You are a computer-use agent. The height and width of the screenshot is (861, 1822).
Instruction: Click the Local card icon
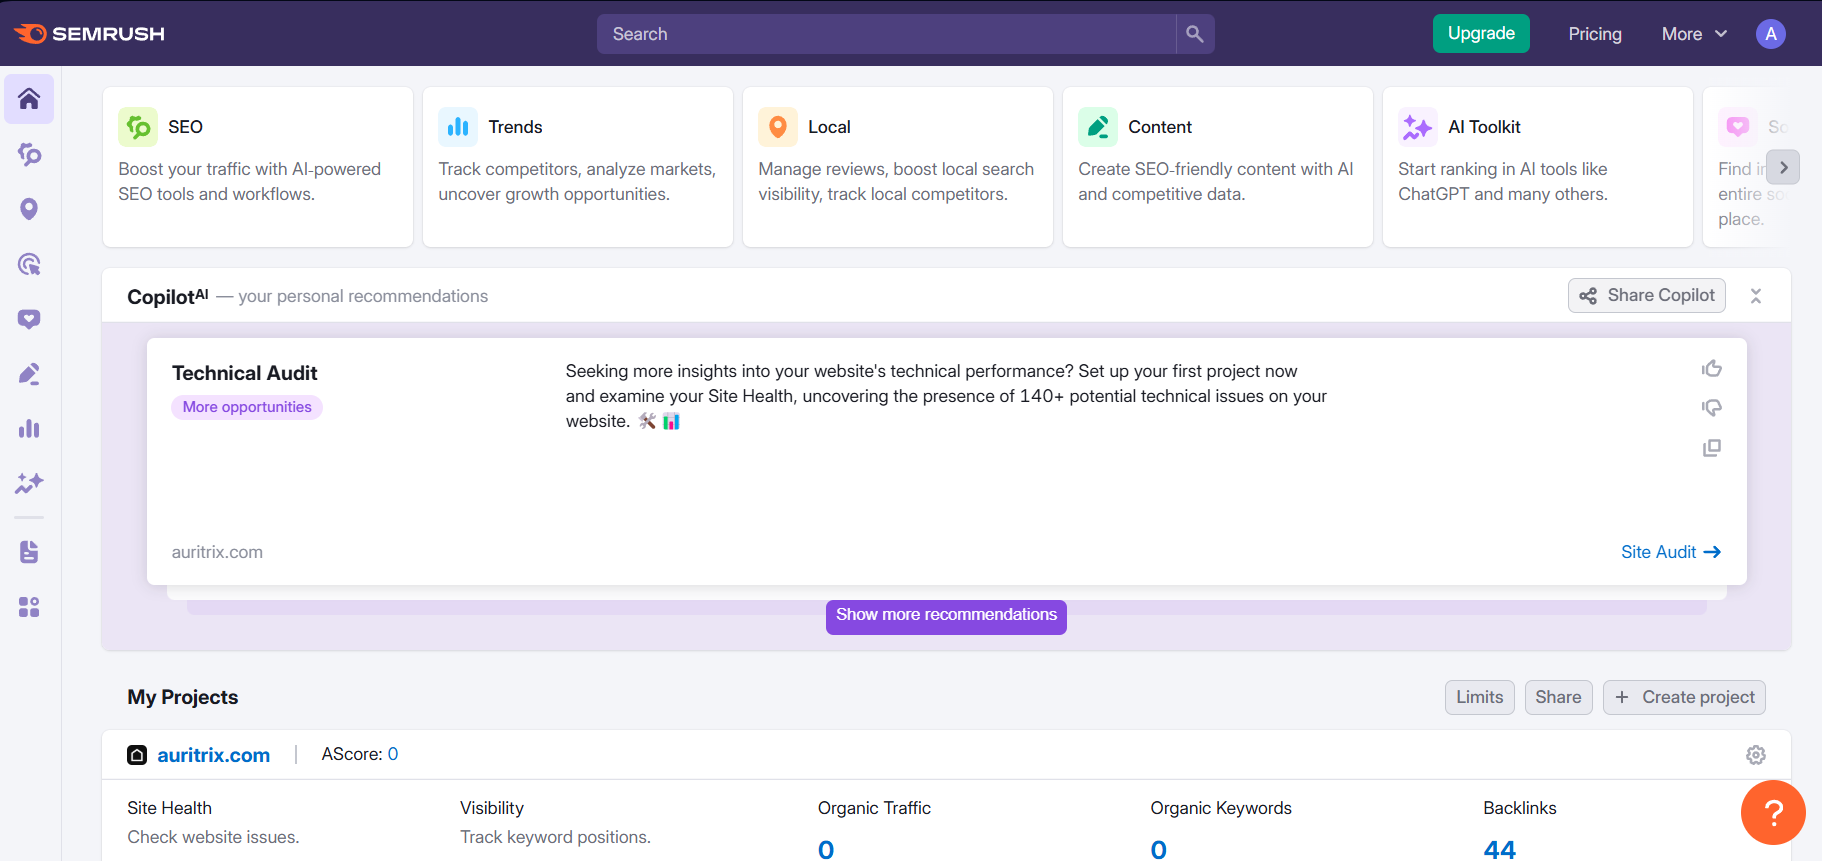(778, 127)
